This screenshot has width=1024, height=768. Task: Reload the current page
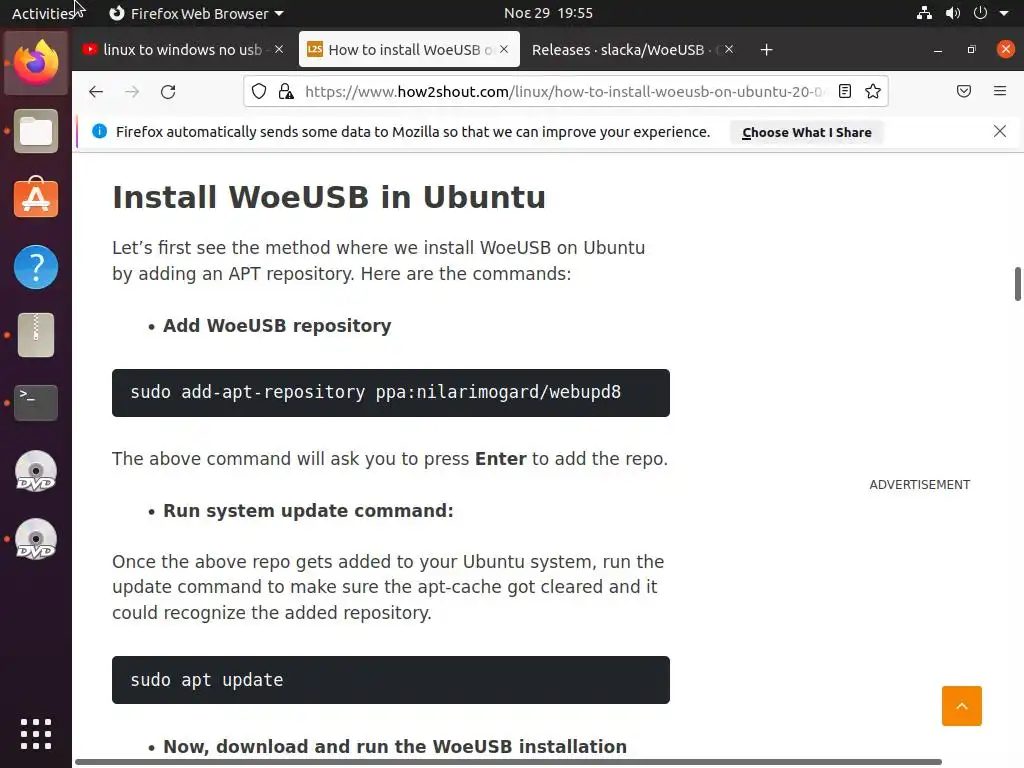point(168,91)
